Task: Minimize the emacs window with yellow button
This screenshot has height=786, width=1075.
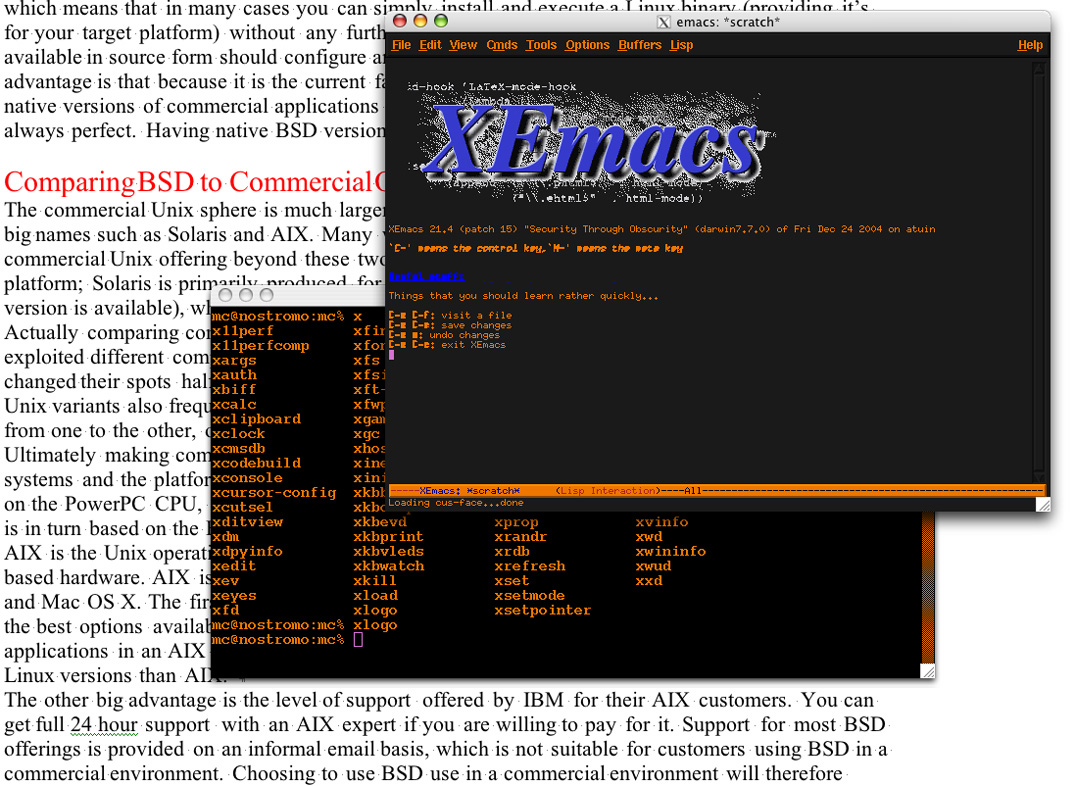Action: point(420,21)
